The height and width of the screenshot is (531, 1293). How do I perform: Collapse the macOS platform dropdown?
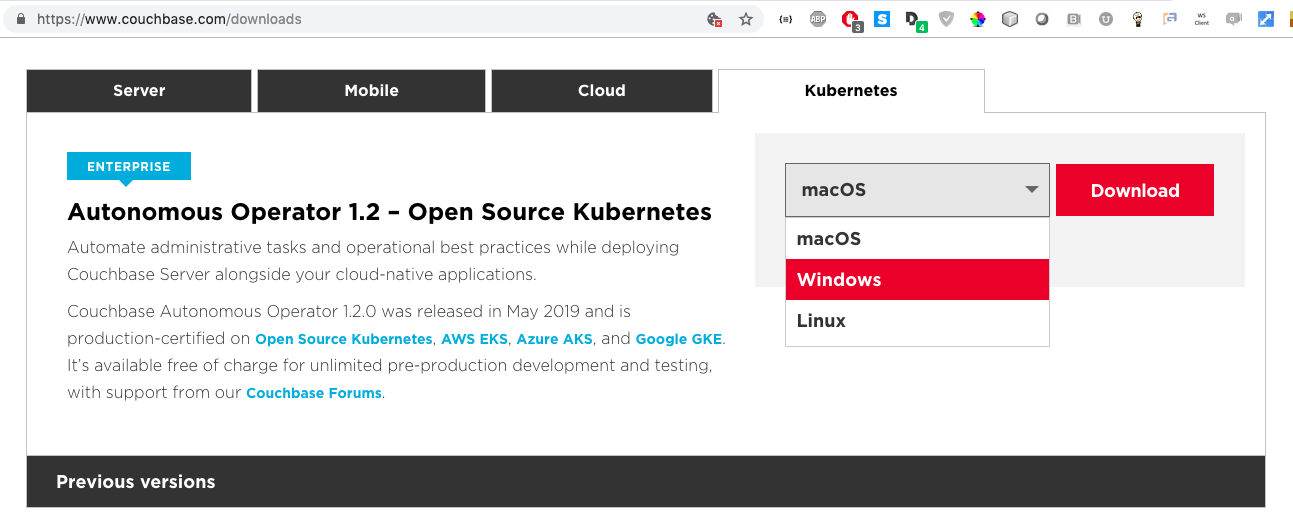point(917,190)
